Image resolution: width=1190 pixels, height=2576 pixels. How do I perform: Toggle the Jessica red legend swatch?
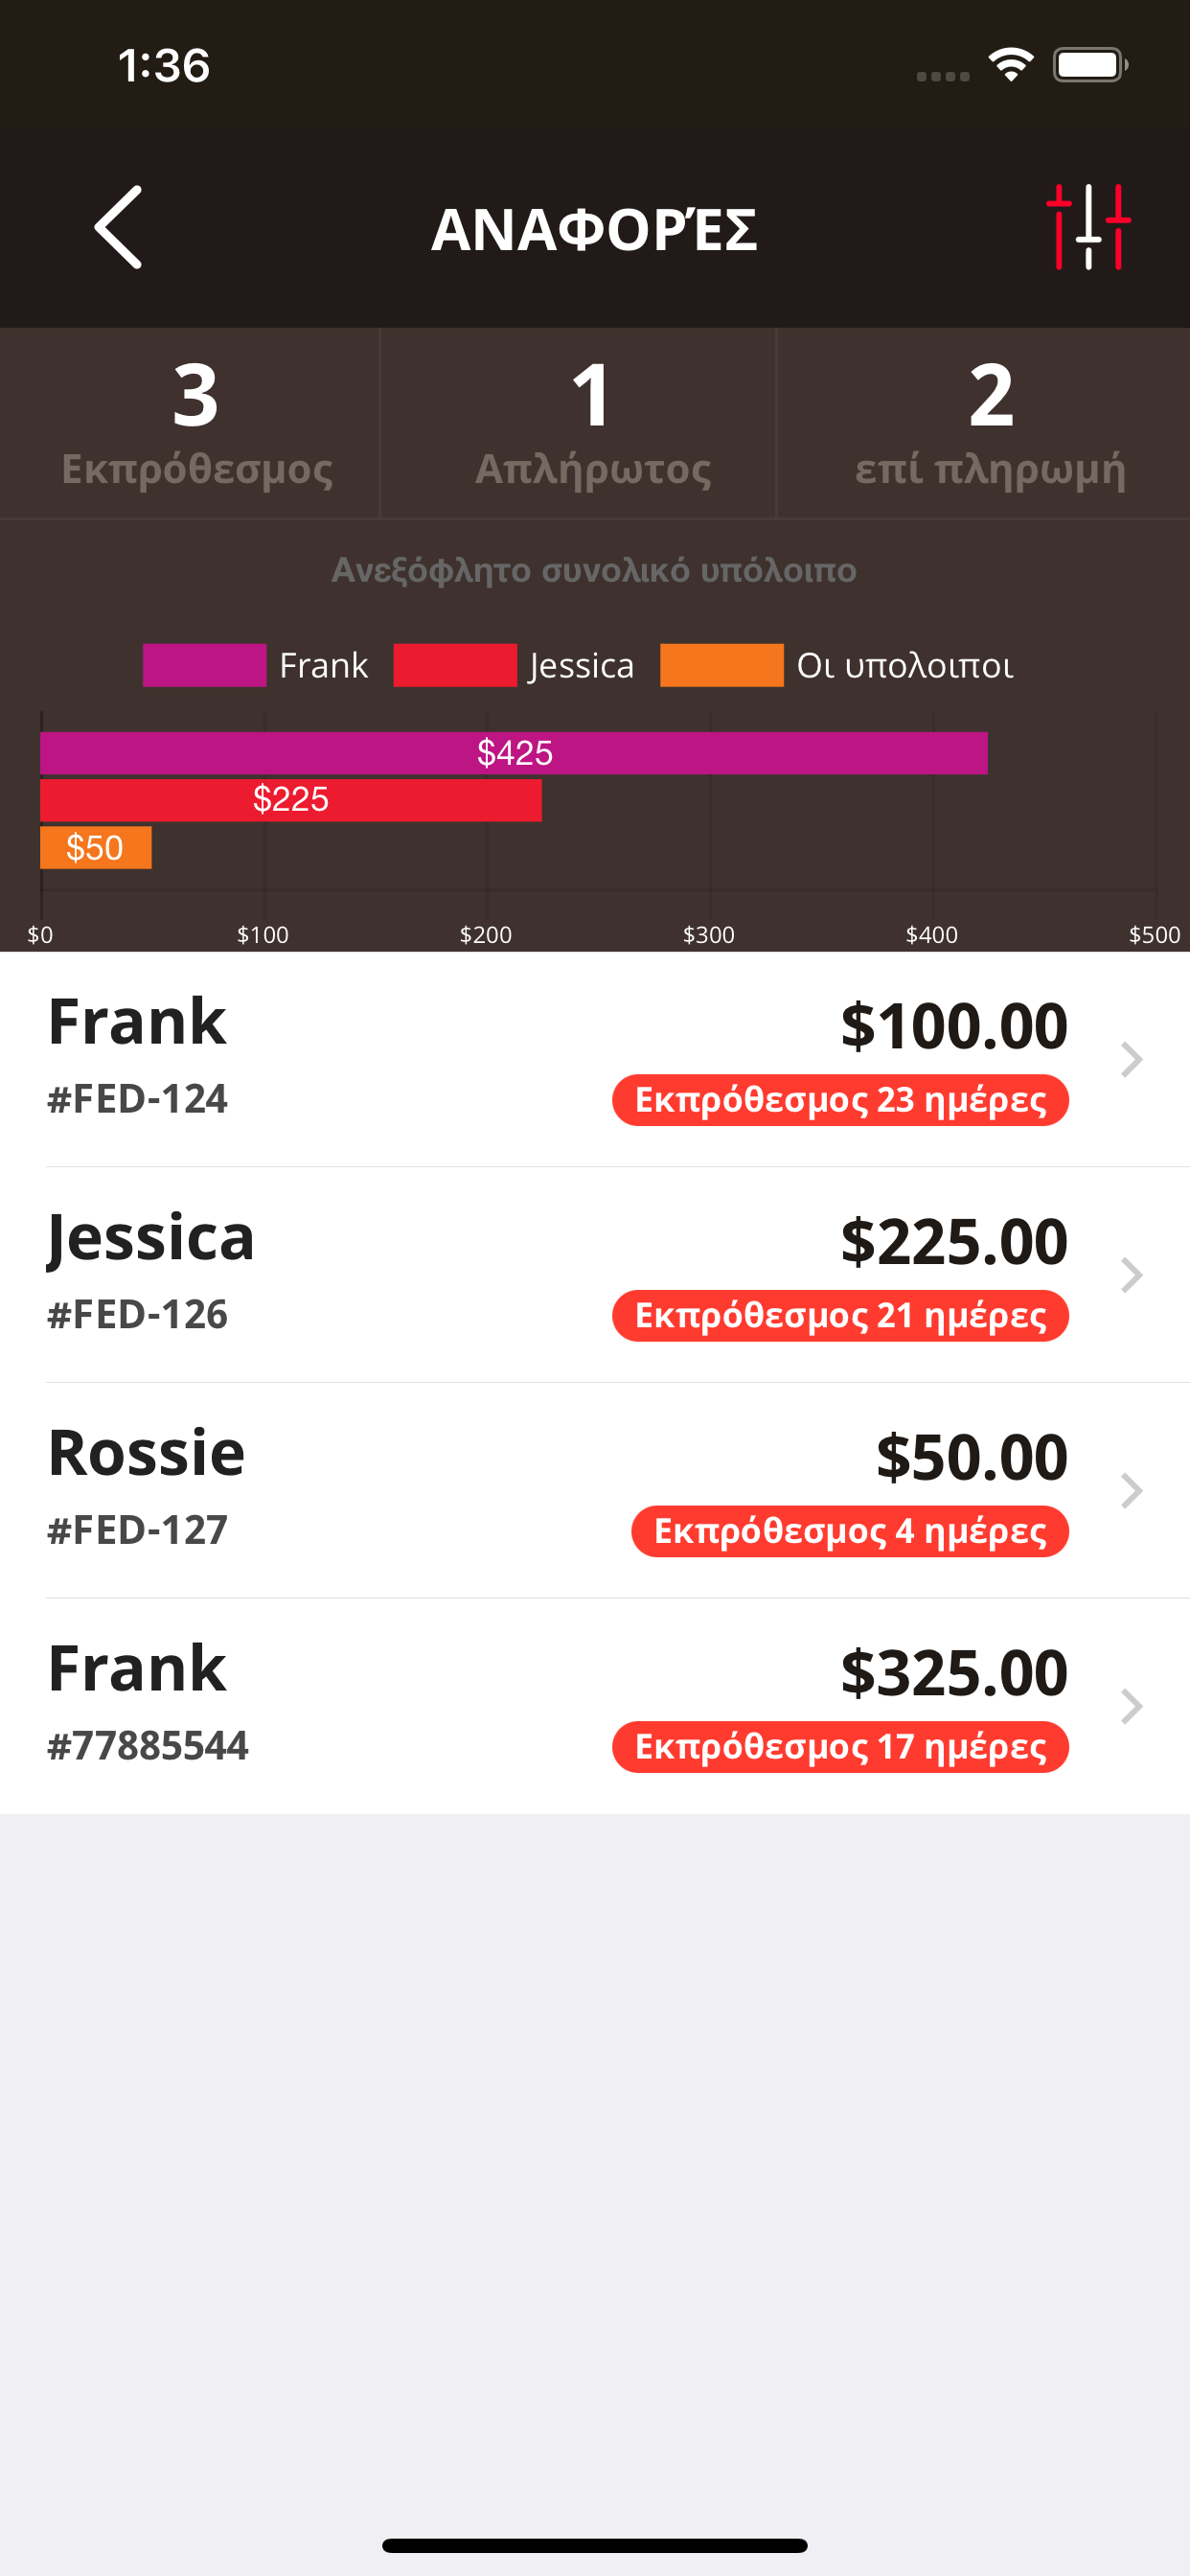click(455, 665)
